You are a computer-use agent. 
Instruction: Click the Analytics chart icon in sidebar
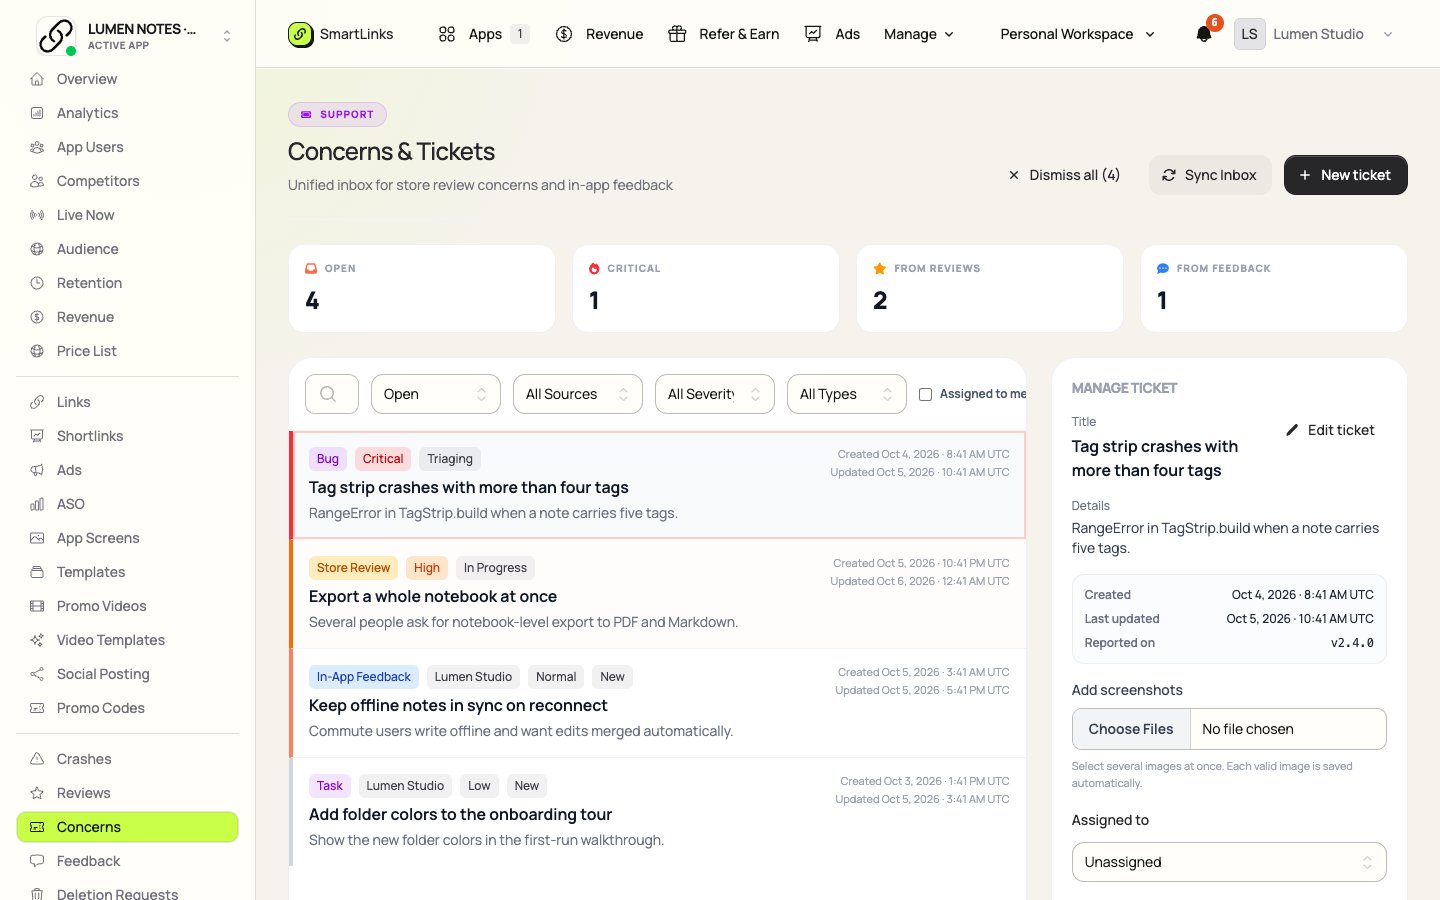point(37,113)
